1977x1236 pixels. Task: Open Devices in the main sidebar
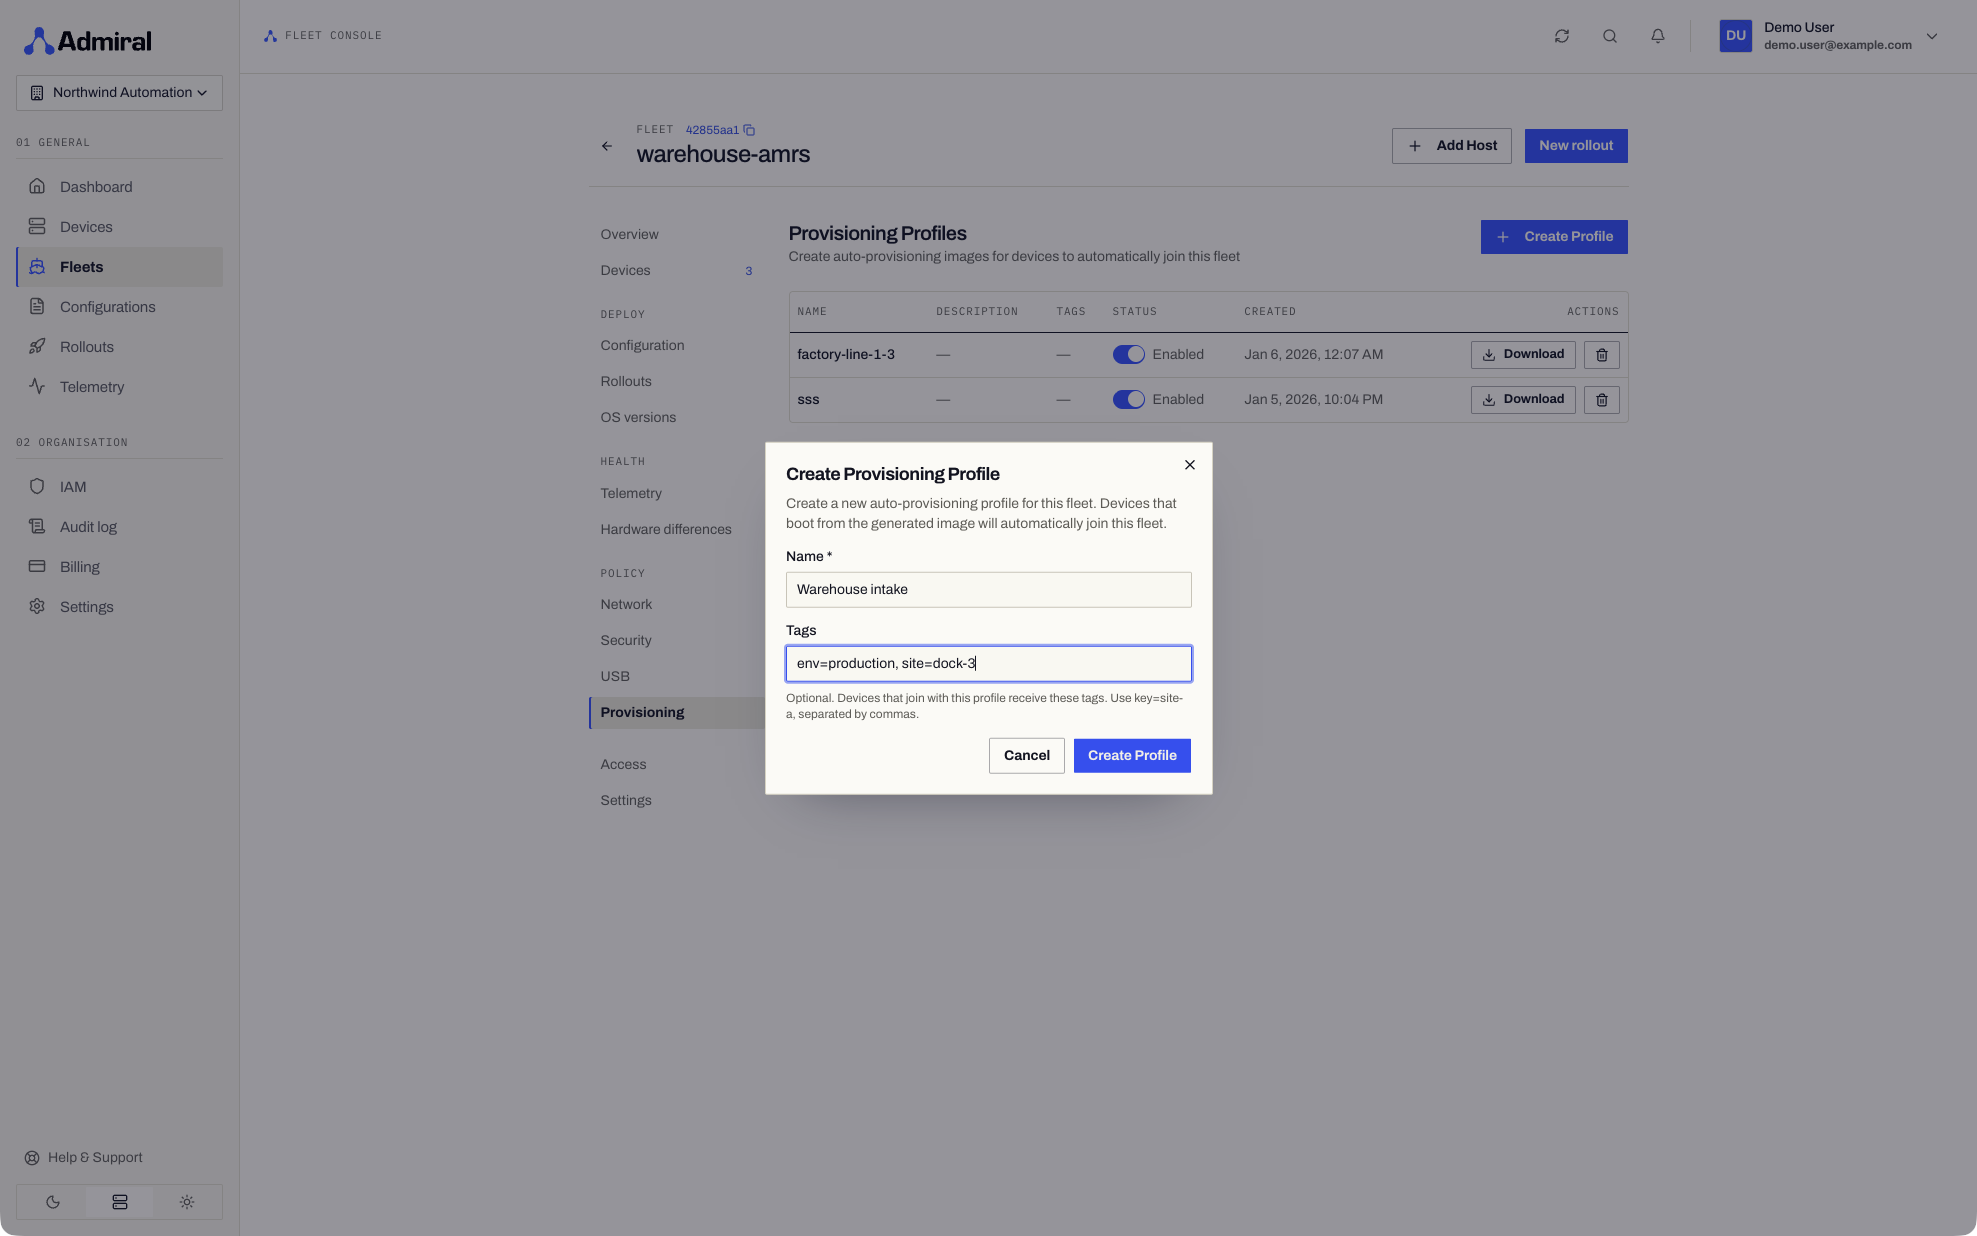pyautogui.click(x=119, y=227)
